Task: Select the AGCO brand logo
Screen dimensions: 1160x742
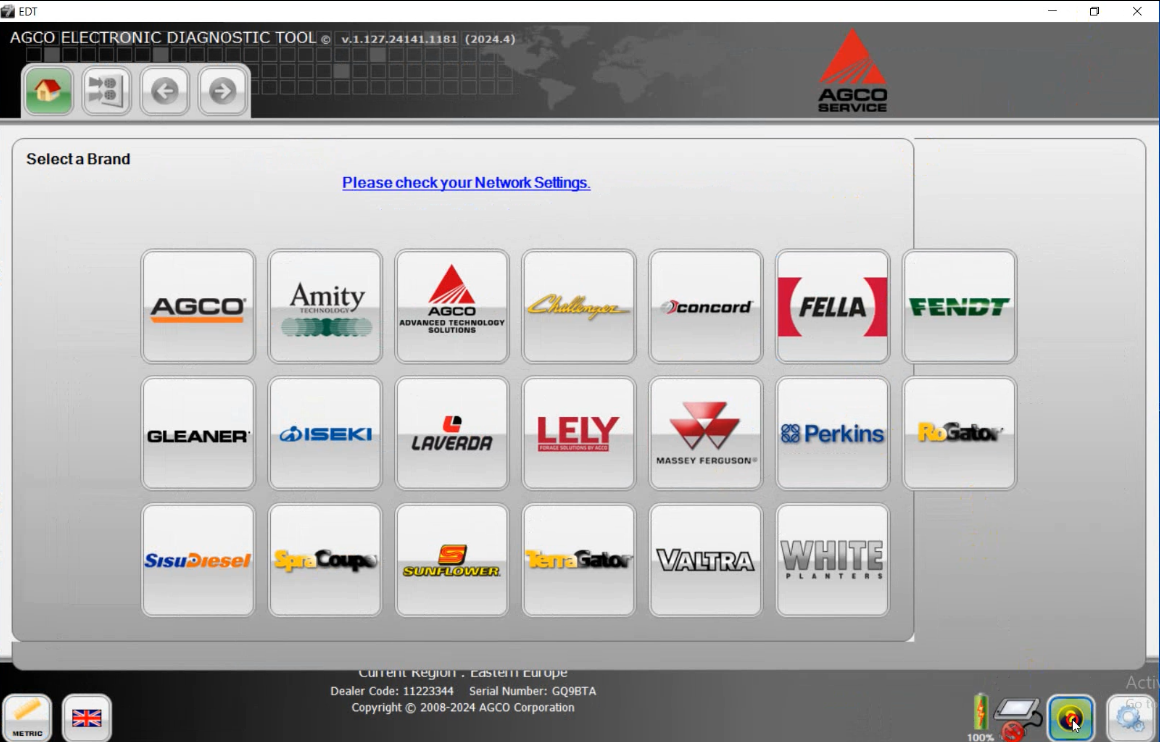Action: coord(198,306)
